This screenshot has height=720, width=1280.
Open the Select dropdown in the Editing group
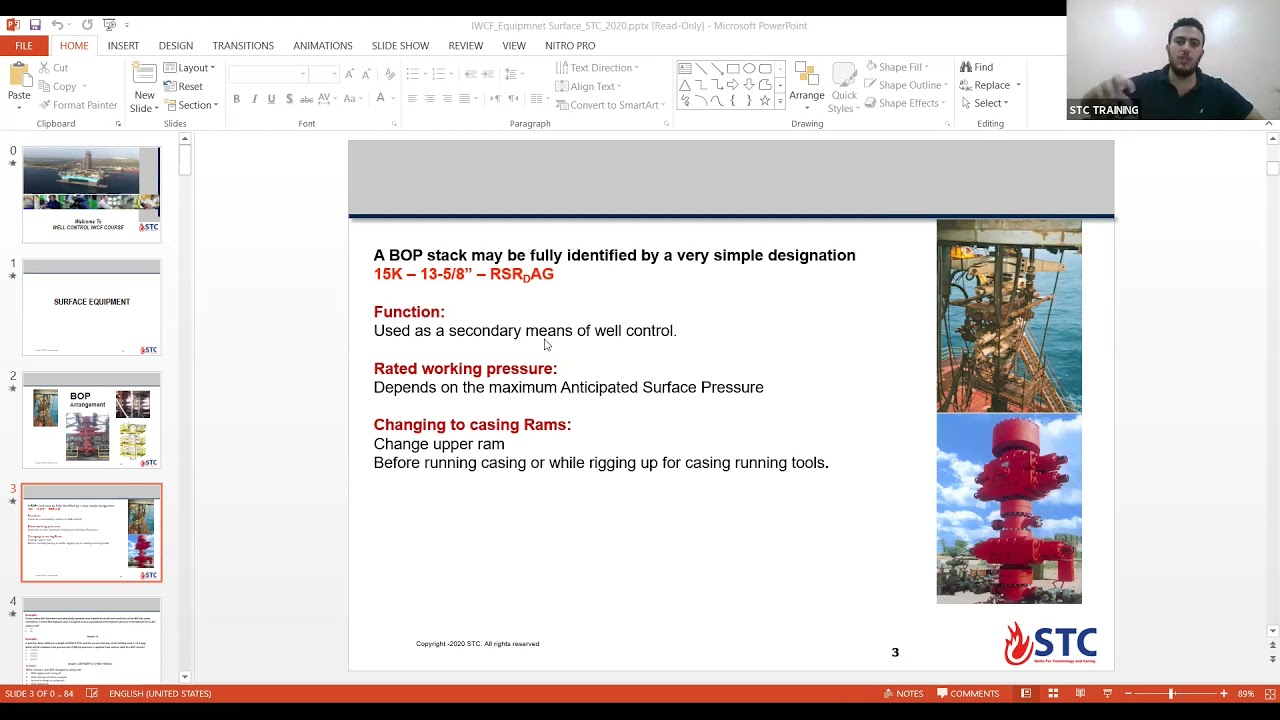985,103
